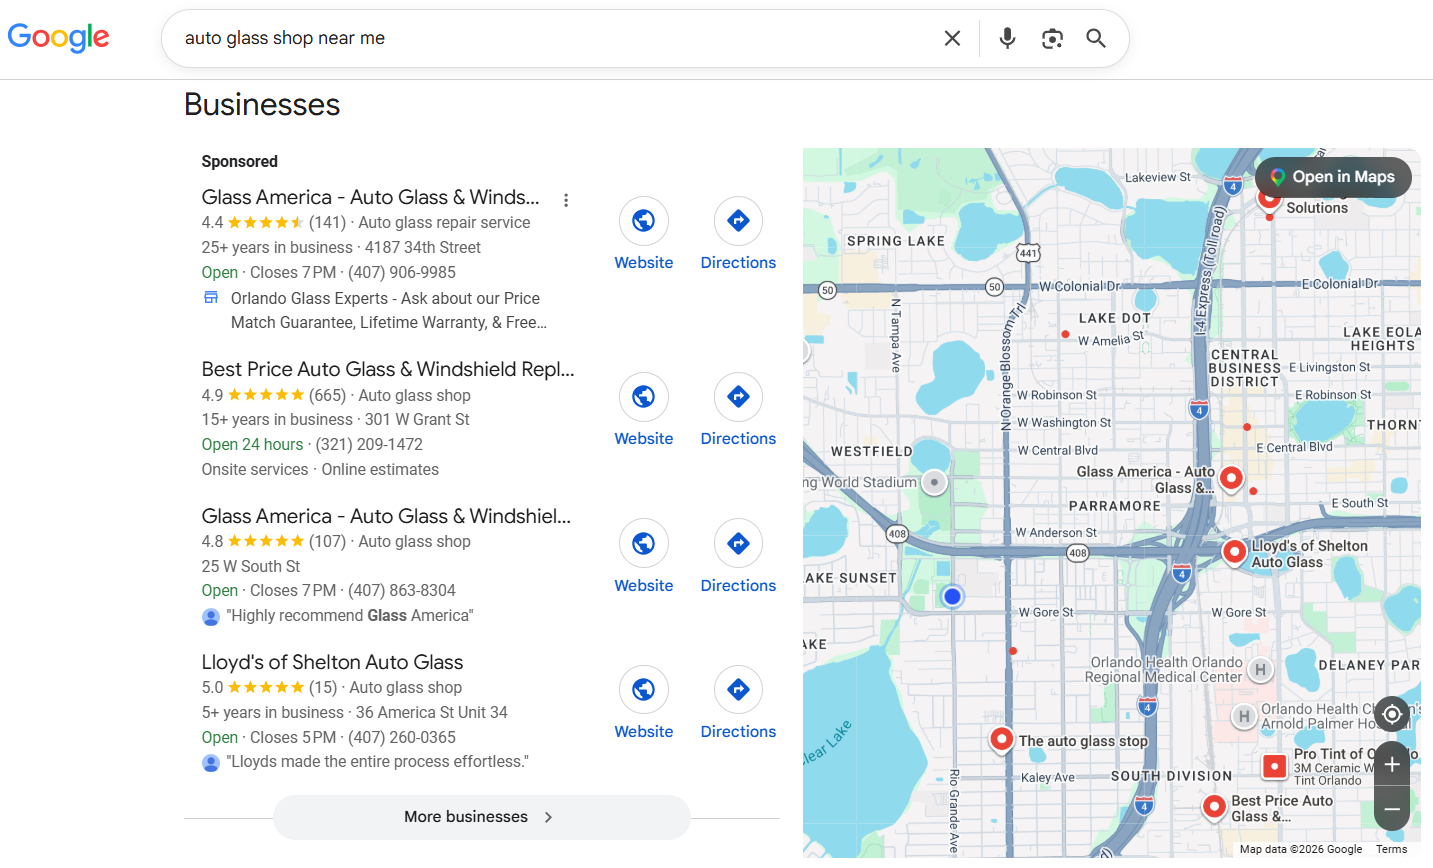1433x868 pixels.
Task: Start voice search with the microphone icon
Action: click(1007, 38)
